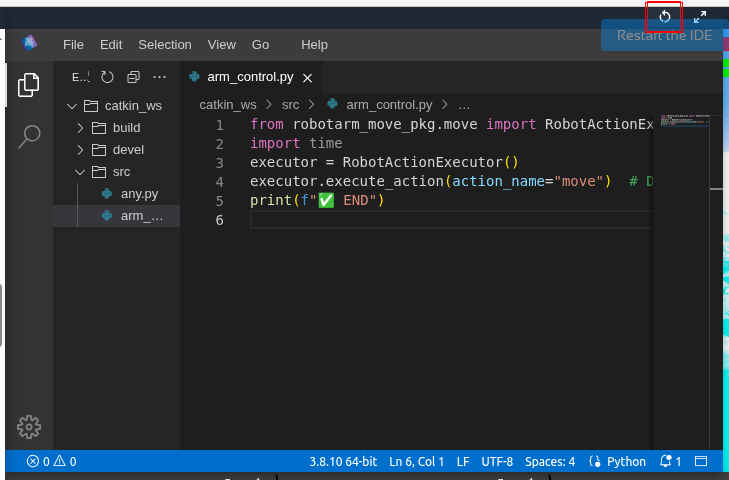The height and width of the screenshot is (480, 729).
Task: Click the editor minimap
Action: point(684,120)
